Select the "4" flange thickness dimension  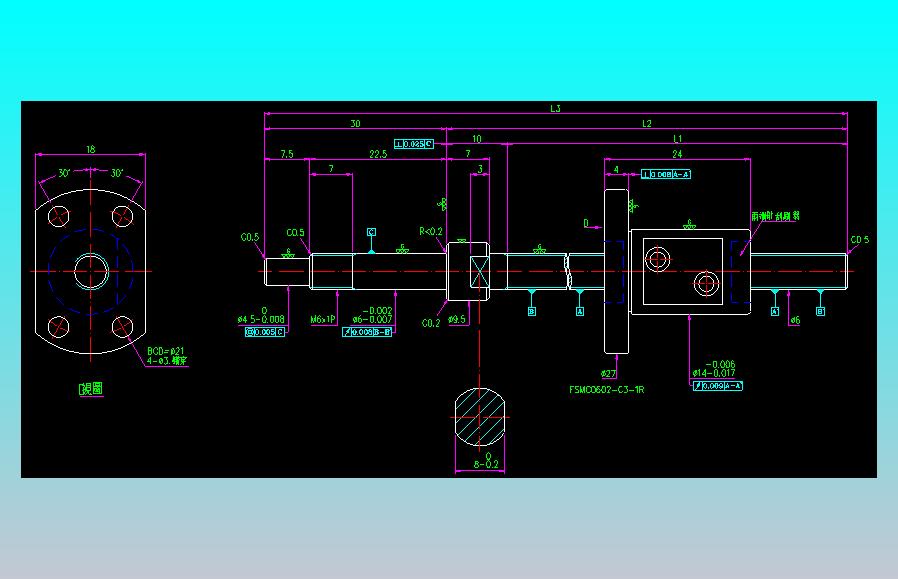[x=616, y=170]
